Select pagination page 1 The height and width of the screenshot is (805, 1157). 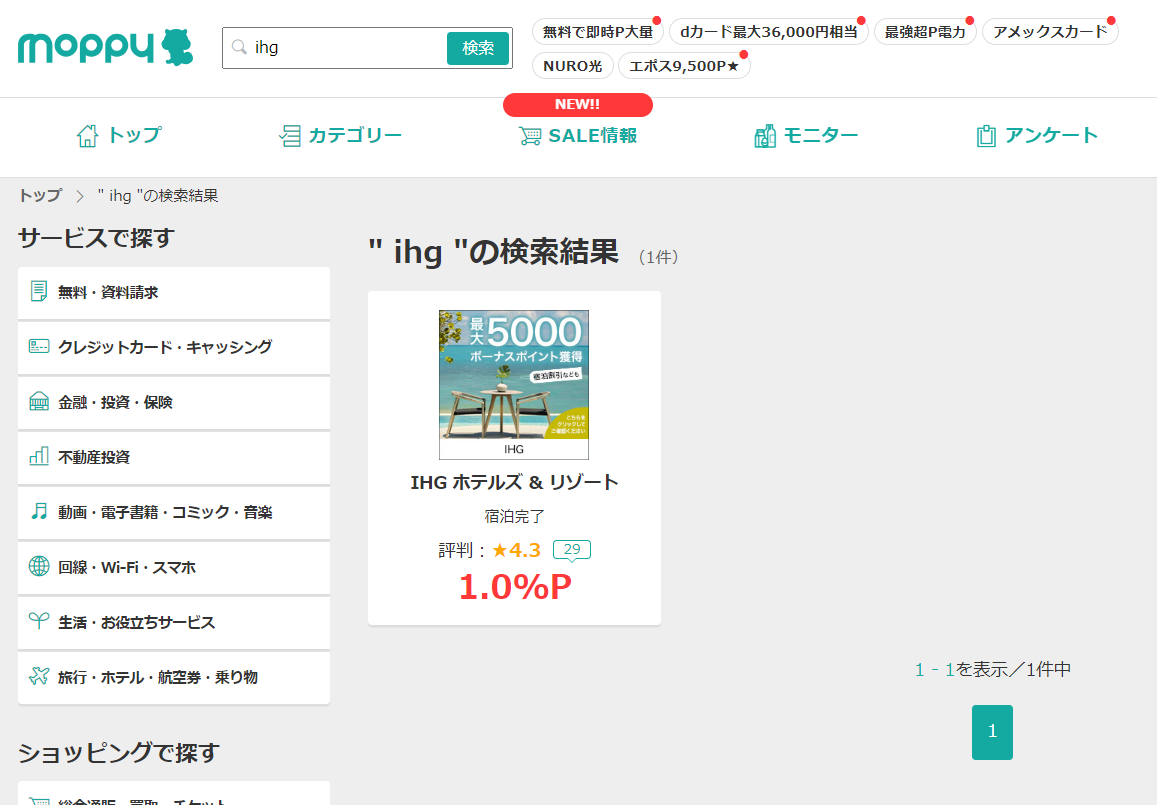click(x=992, y=732)
